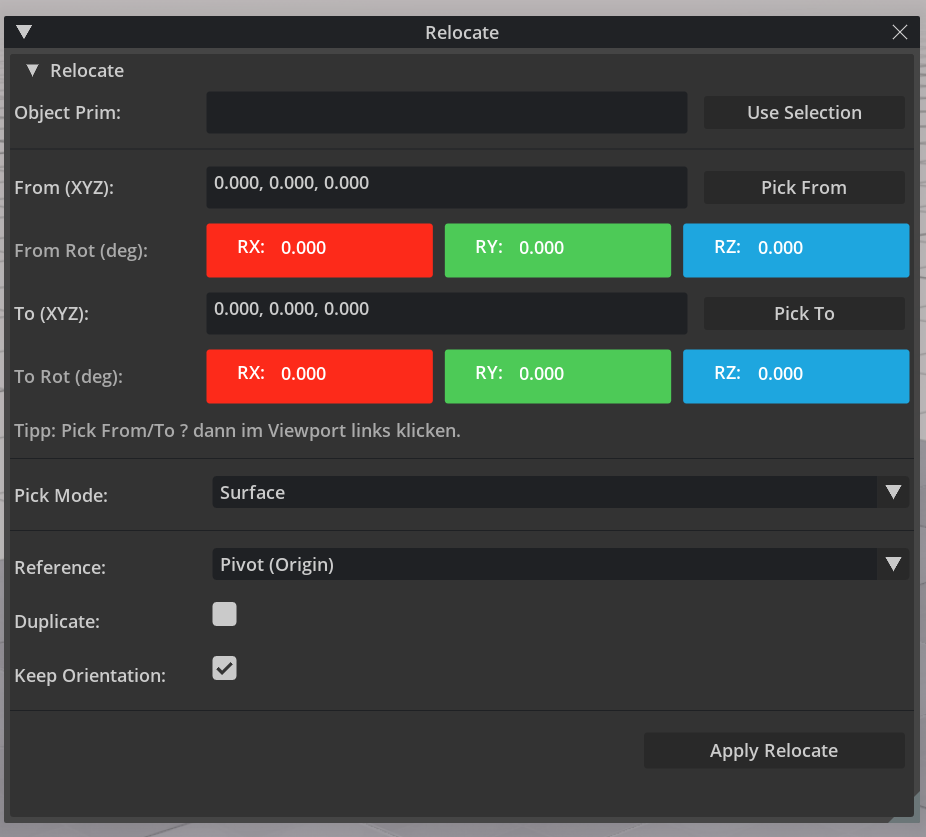
Task: Click the From Rot (deg): label
Action: [81, 250]
